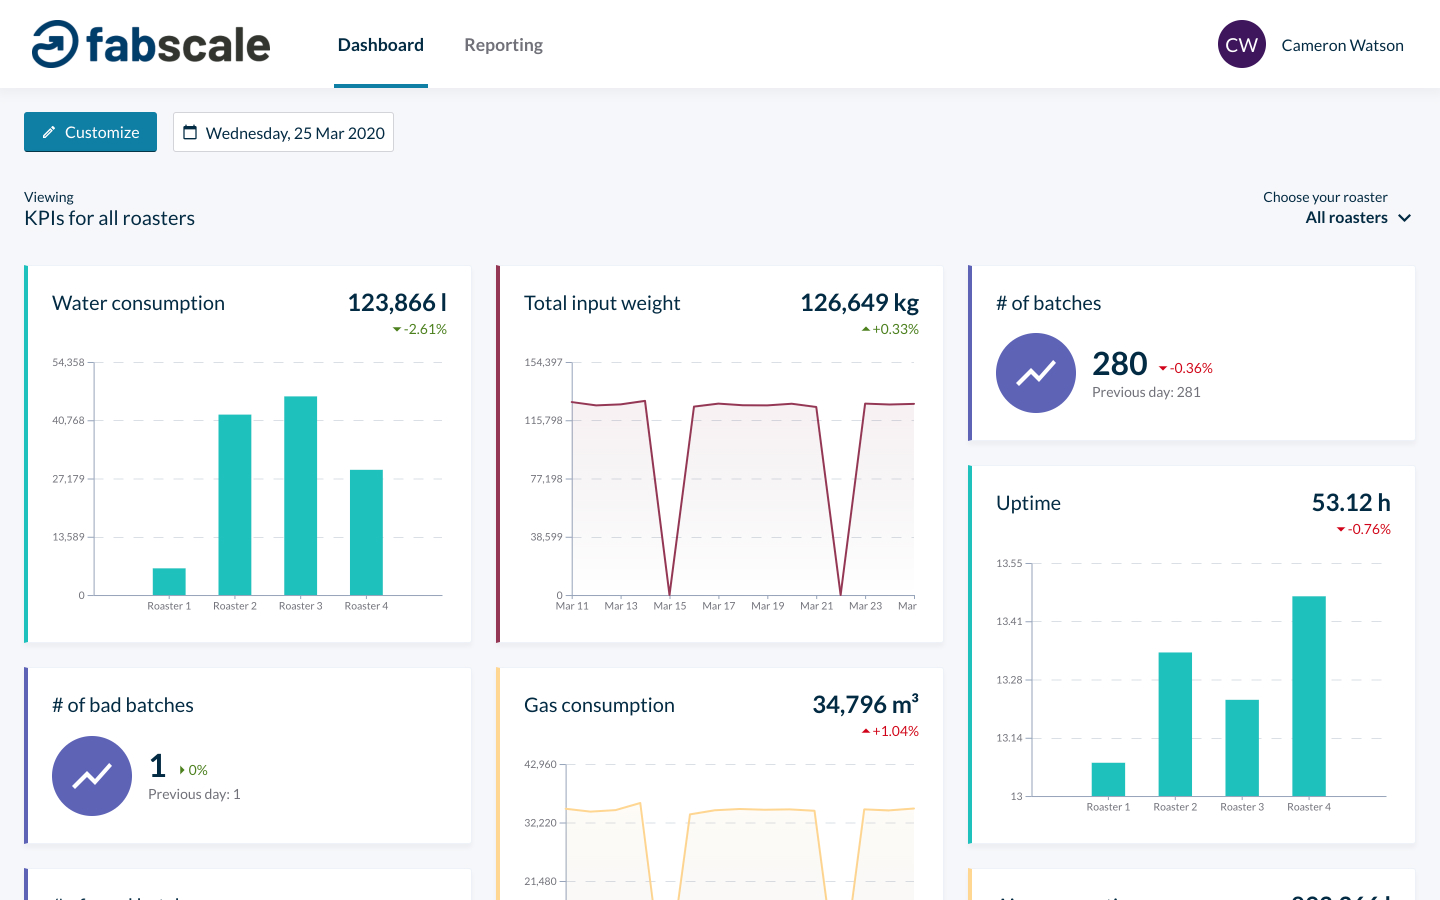Click the +1.04% gas change indicator
This screenshot has height=900, width=1440.
pyautogui.click(x=890, y=731)
